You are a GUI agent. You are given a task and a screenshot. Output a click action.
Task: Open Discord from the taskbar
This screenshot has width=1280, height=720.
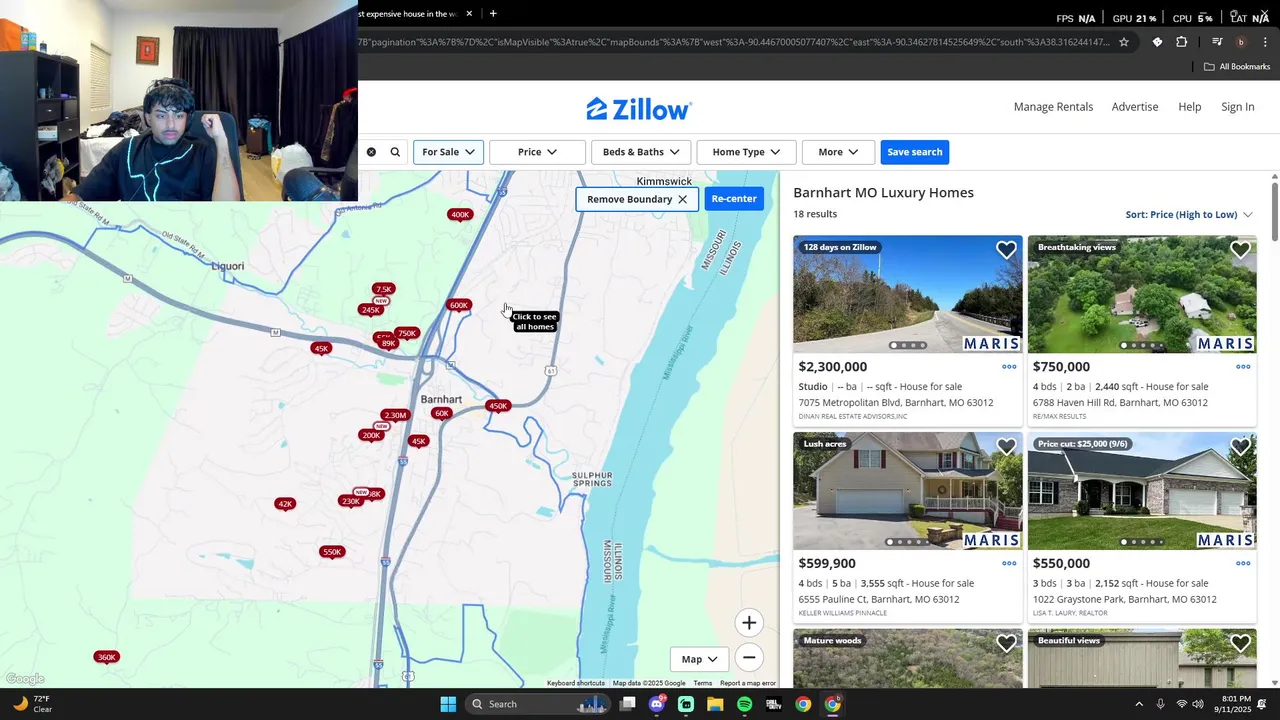pyautogui.click(x=657, y=704)
